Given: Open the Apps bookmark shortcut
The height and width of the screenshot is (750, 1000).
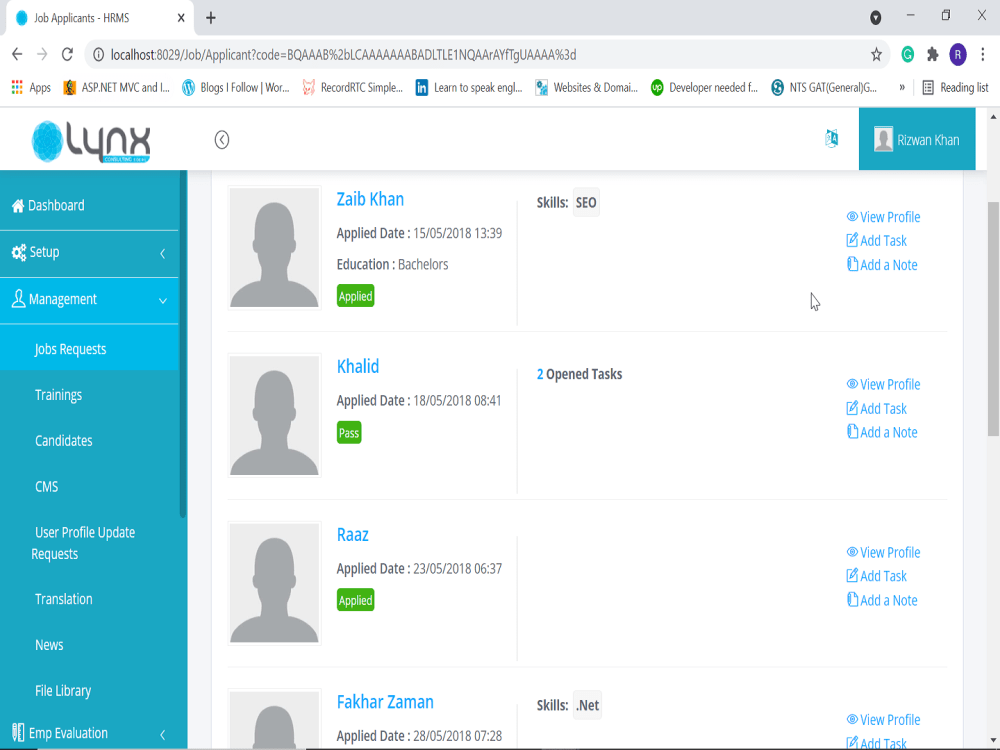Looking at the screenshot, I should click(31, 87).
